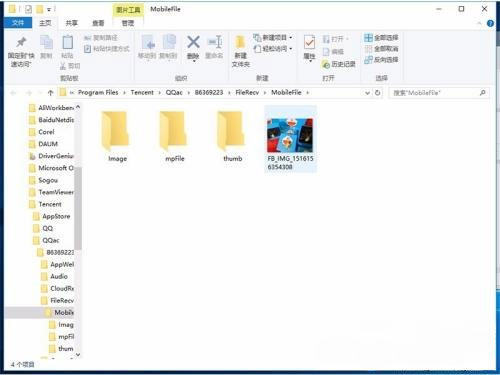Open Quick Access Toolbar customize dropdown
The image size is (500, 375).
[x=49, y=10]
